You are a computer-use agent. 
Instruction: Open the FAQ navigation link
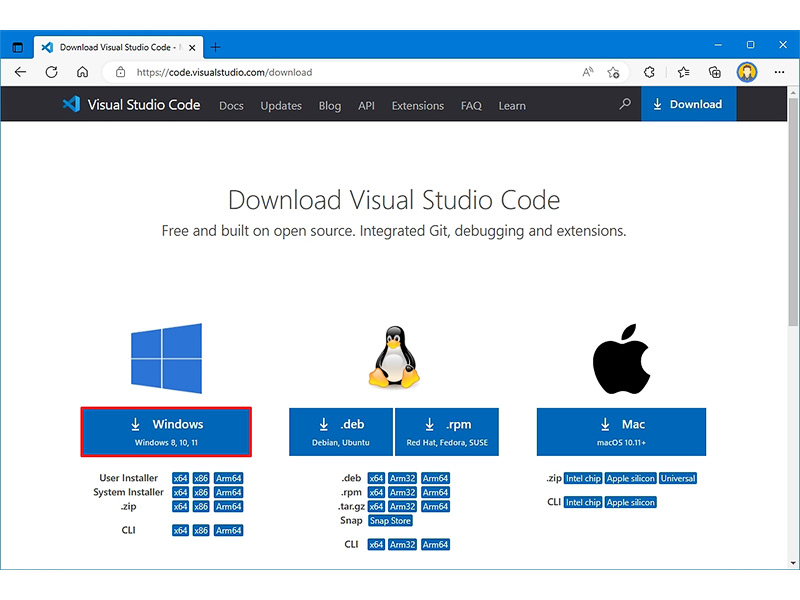pos(471,106)
